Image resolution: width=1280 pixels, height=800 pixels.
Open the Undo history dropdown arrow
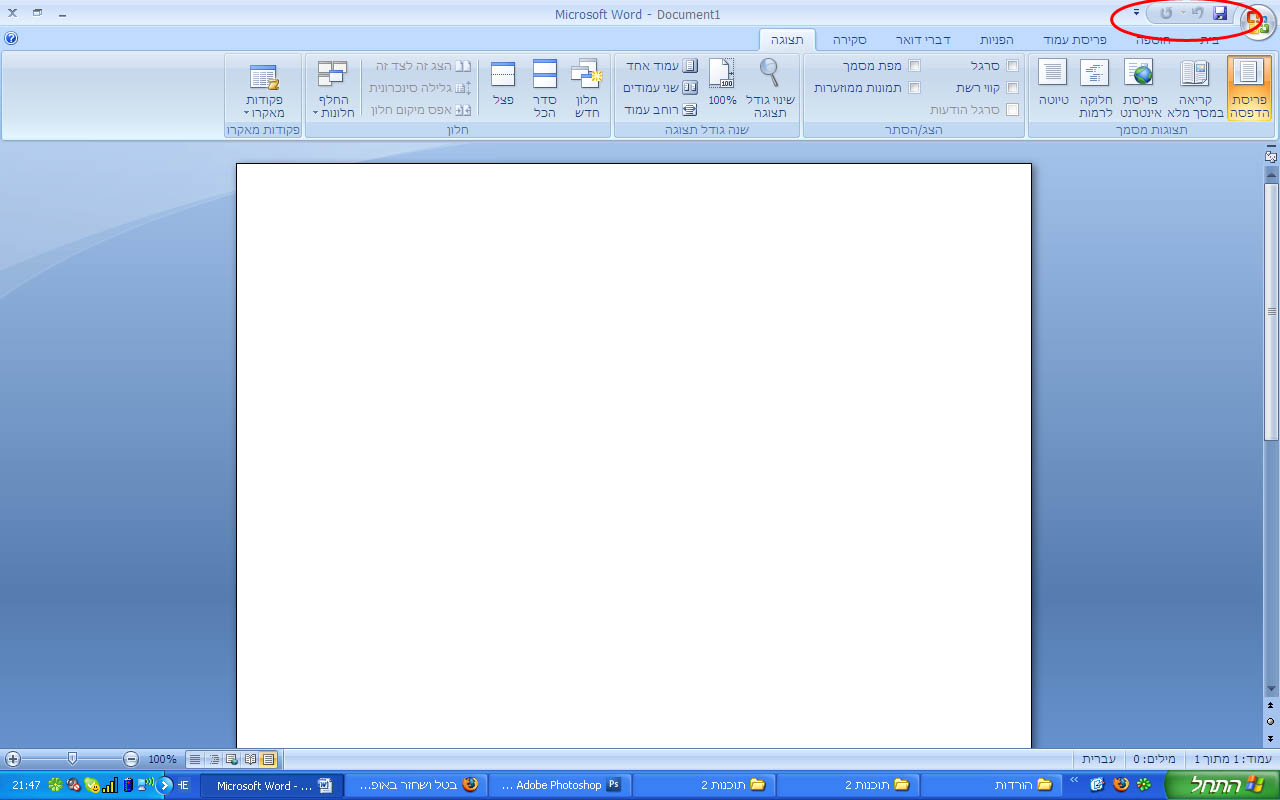(x=1184, y=14)
